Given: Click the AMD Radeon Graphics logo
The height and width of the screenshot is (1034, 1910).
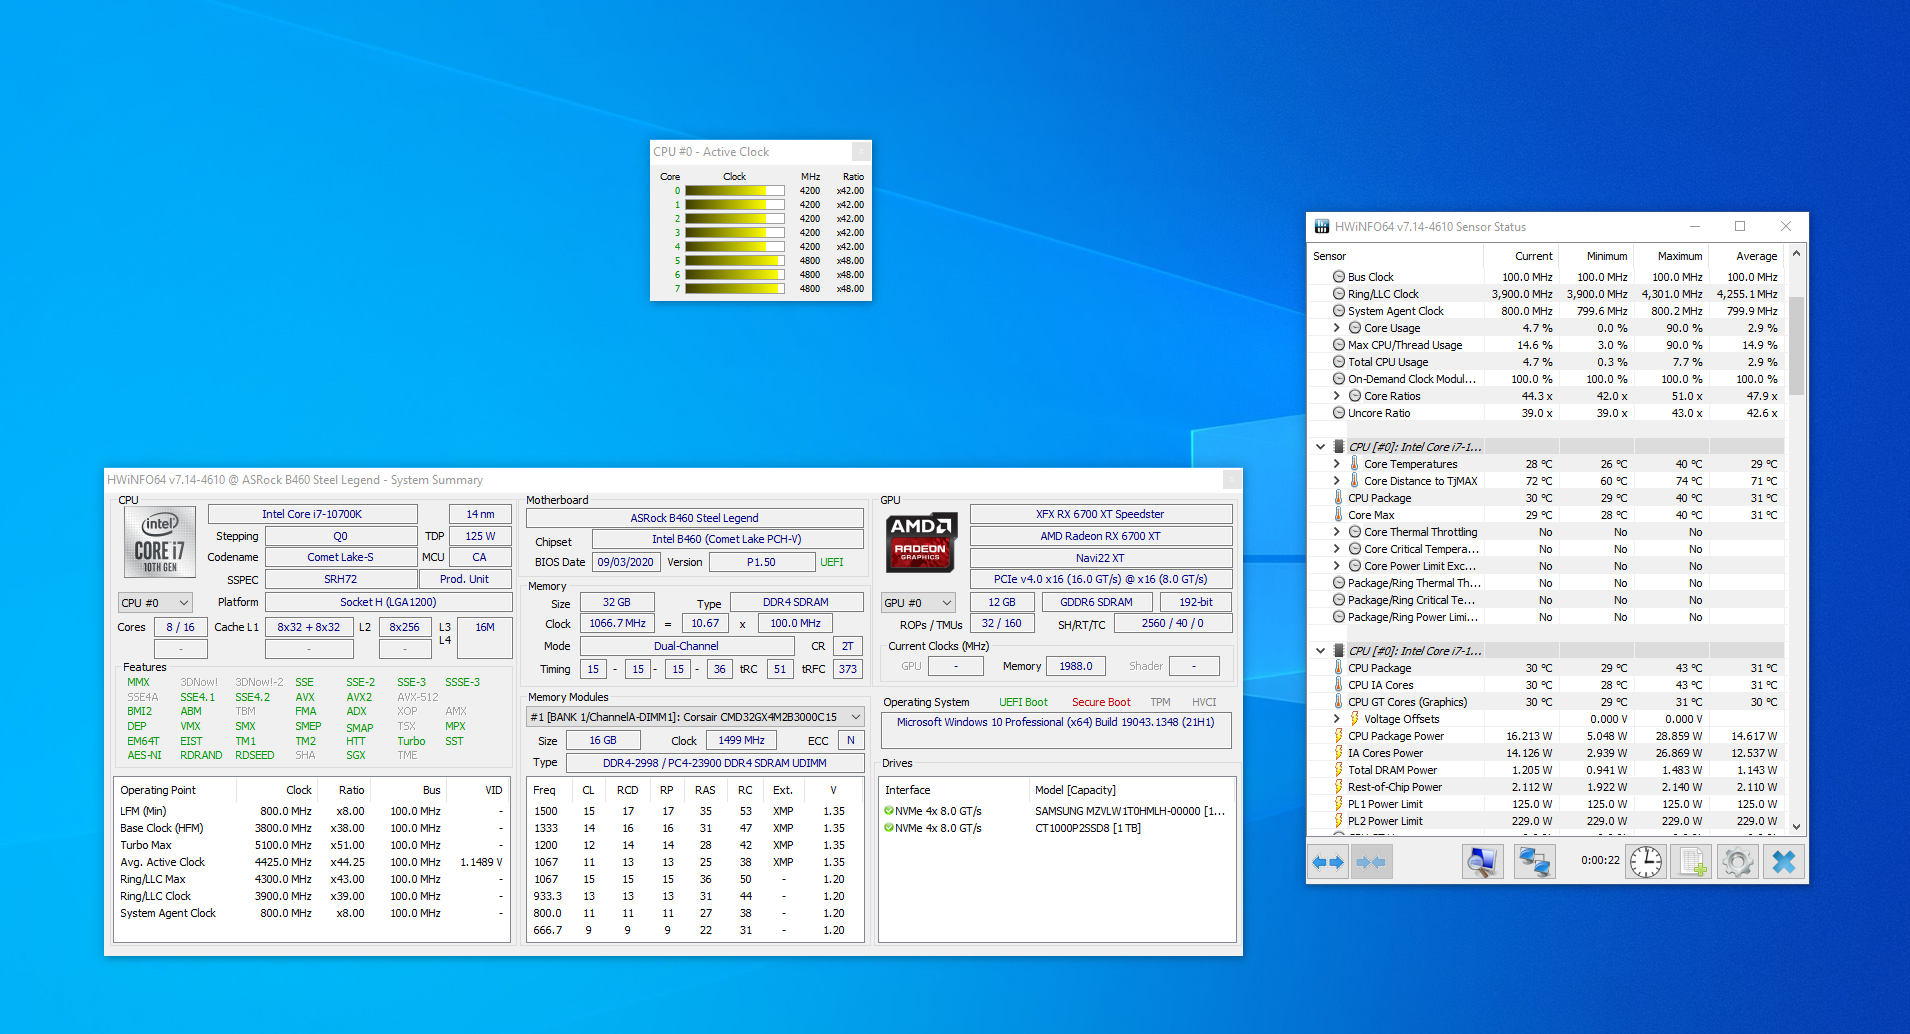Looking at the screenshot, I should click(920, 542).
